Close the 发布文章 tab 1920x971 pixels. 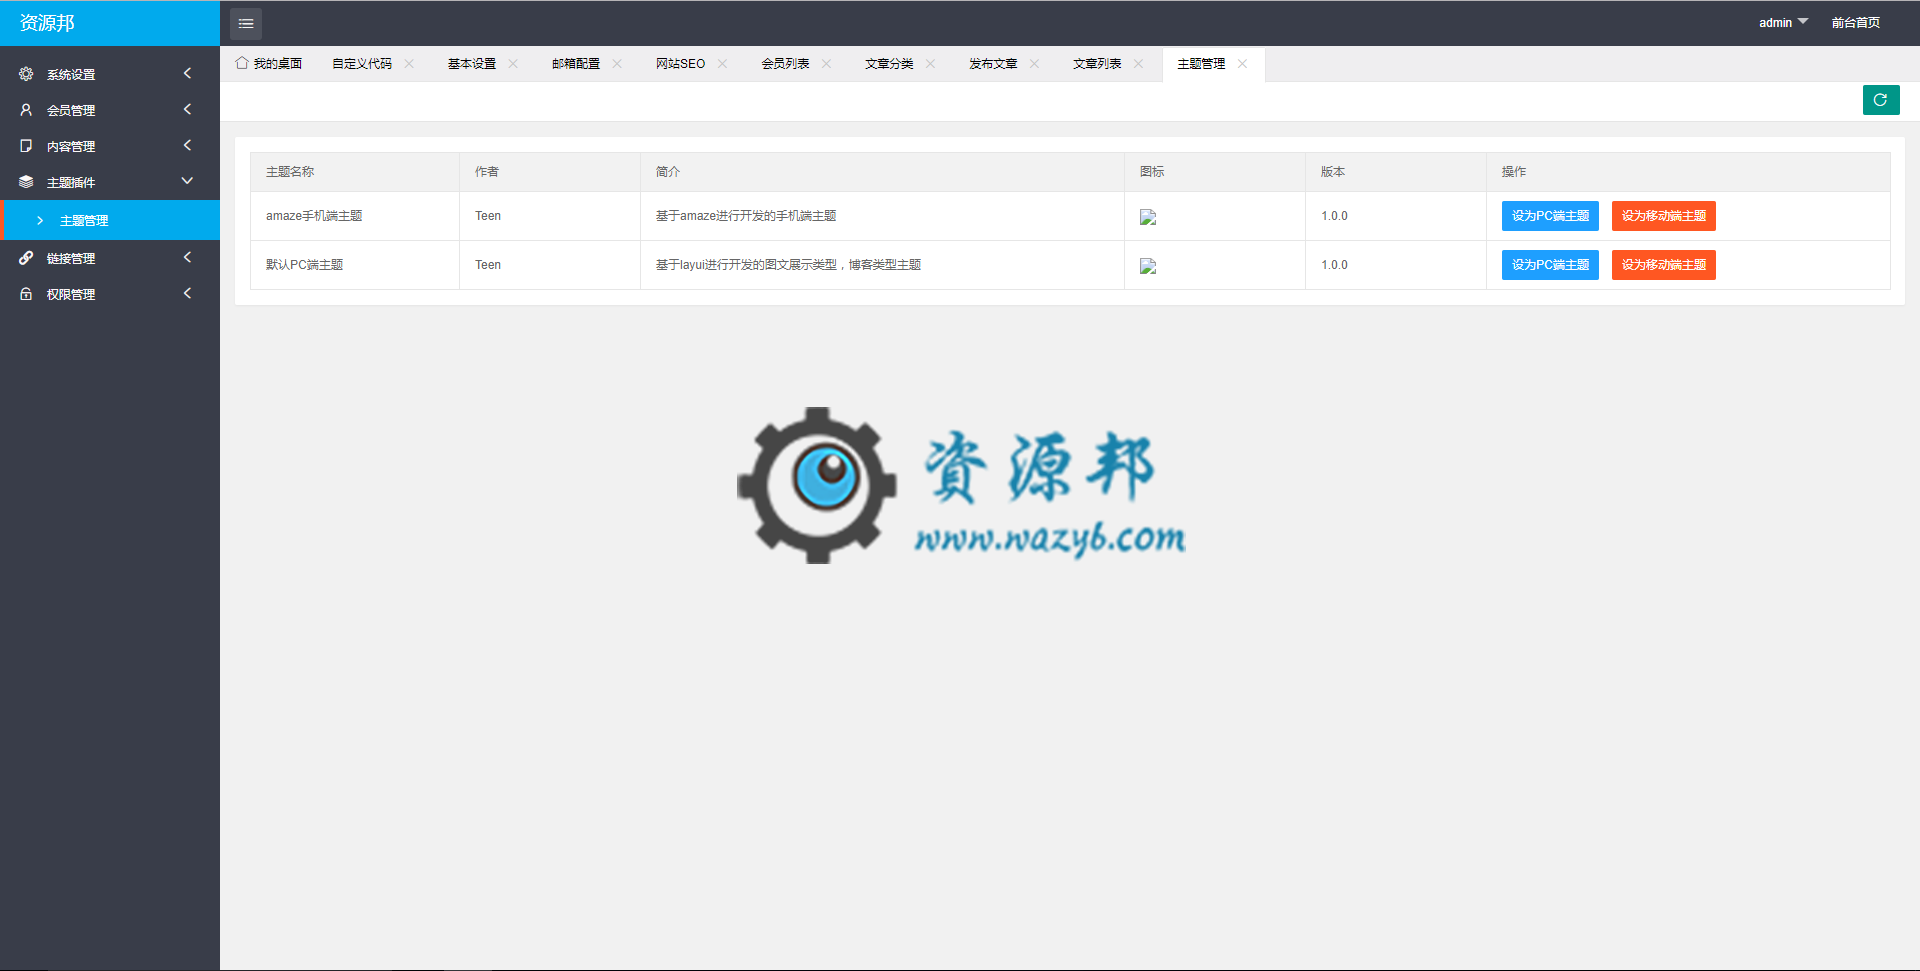[x=1034, y=64]
